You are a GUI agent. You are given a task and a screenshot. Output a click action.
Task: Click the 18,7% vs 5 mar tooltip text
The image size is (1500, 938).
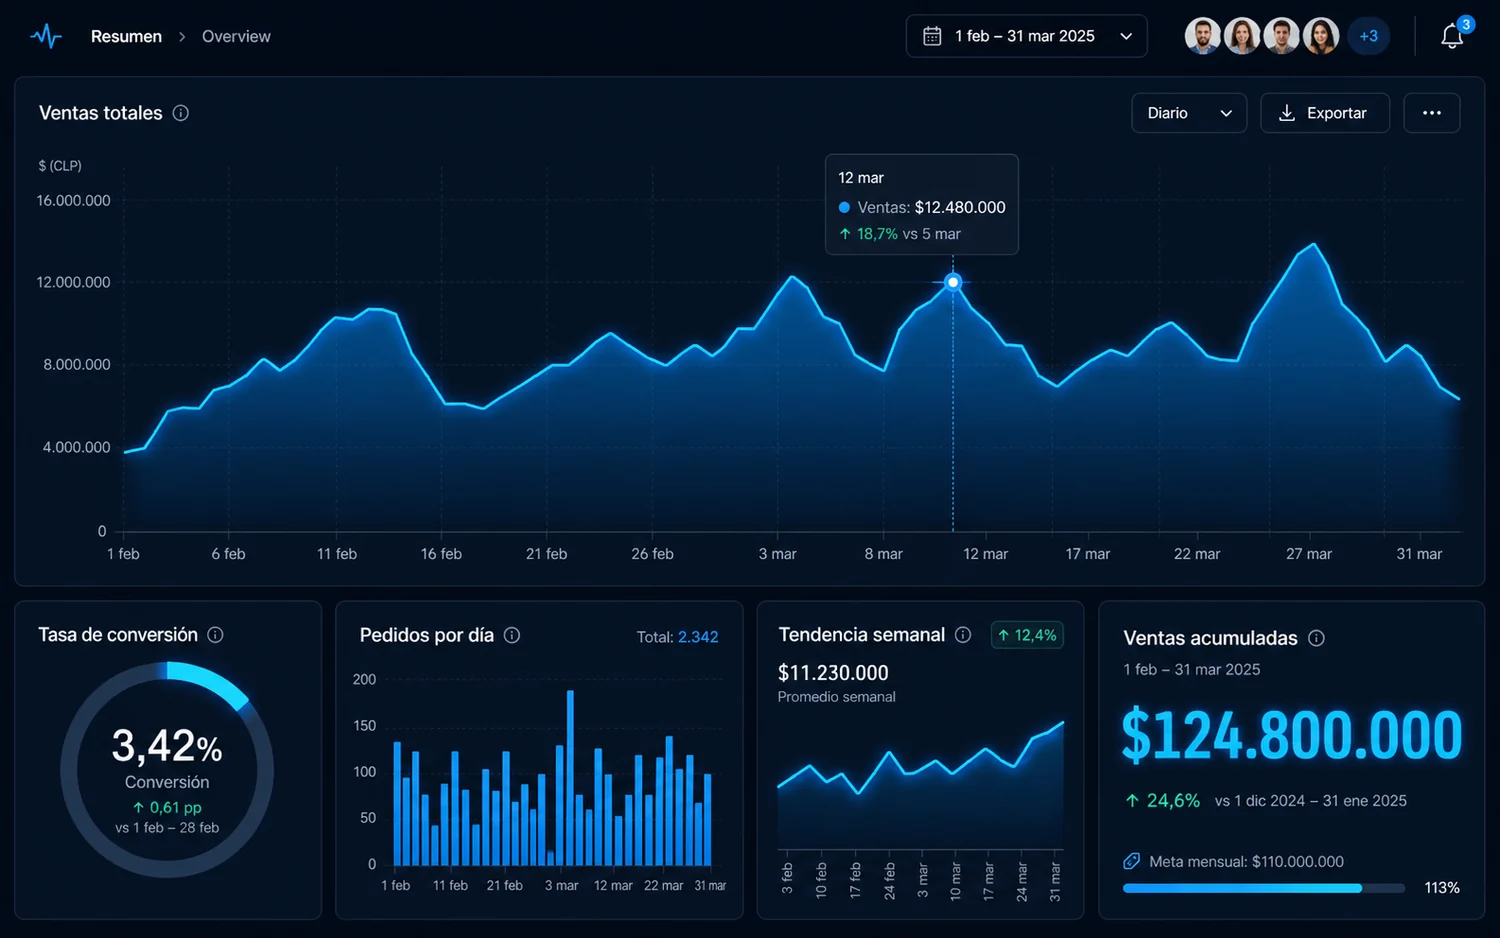tap(899, 234)
